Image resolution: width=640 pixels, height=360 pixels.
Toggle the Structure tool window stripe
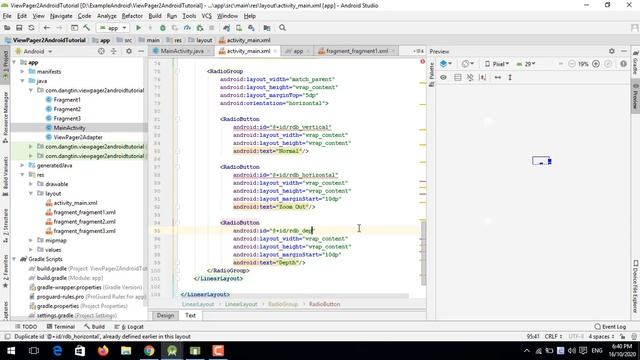tap(5, 226)
